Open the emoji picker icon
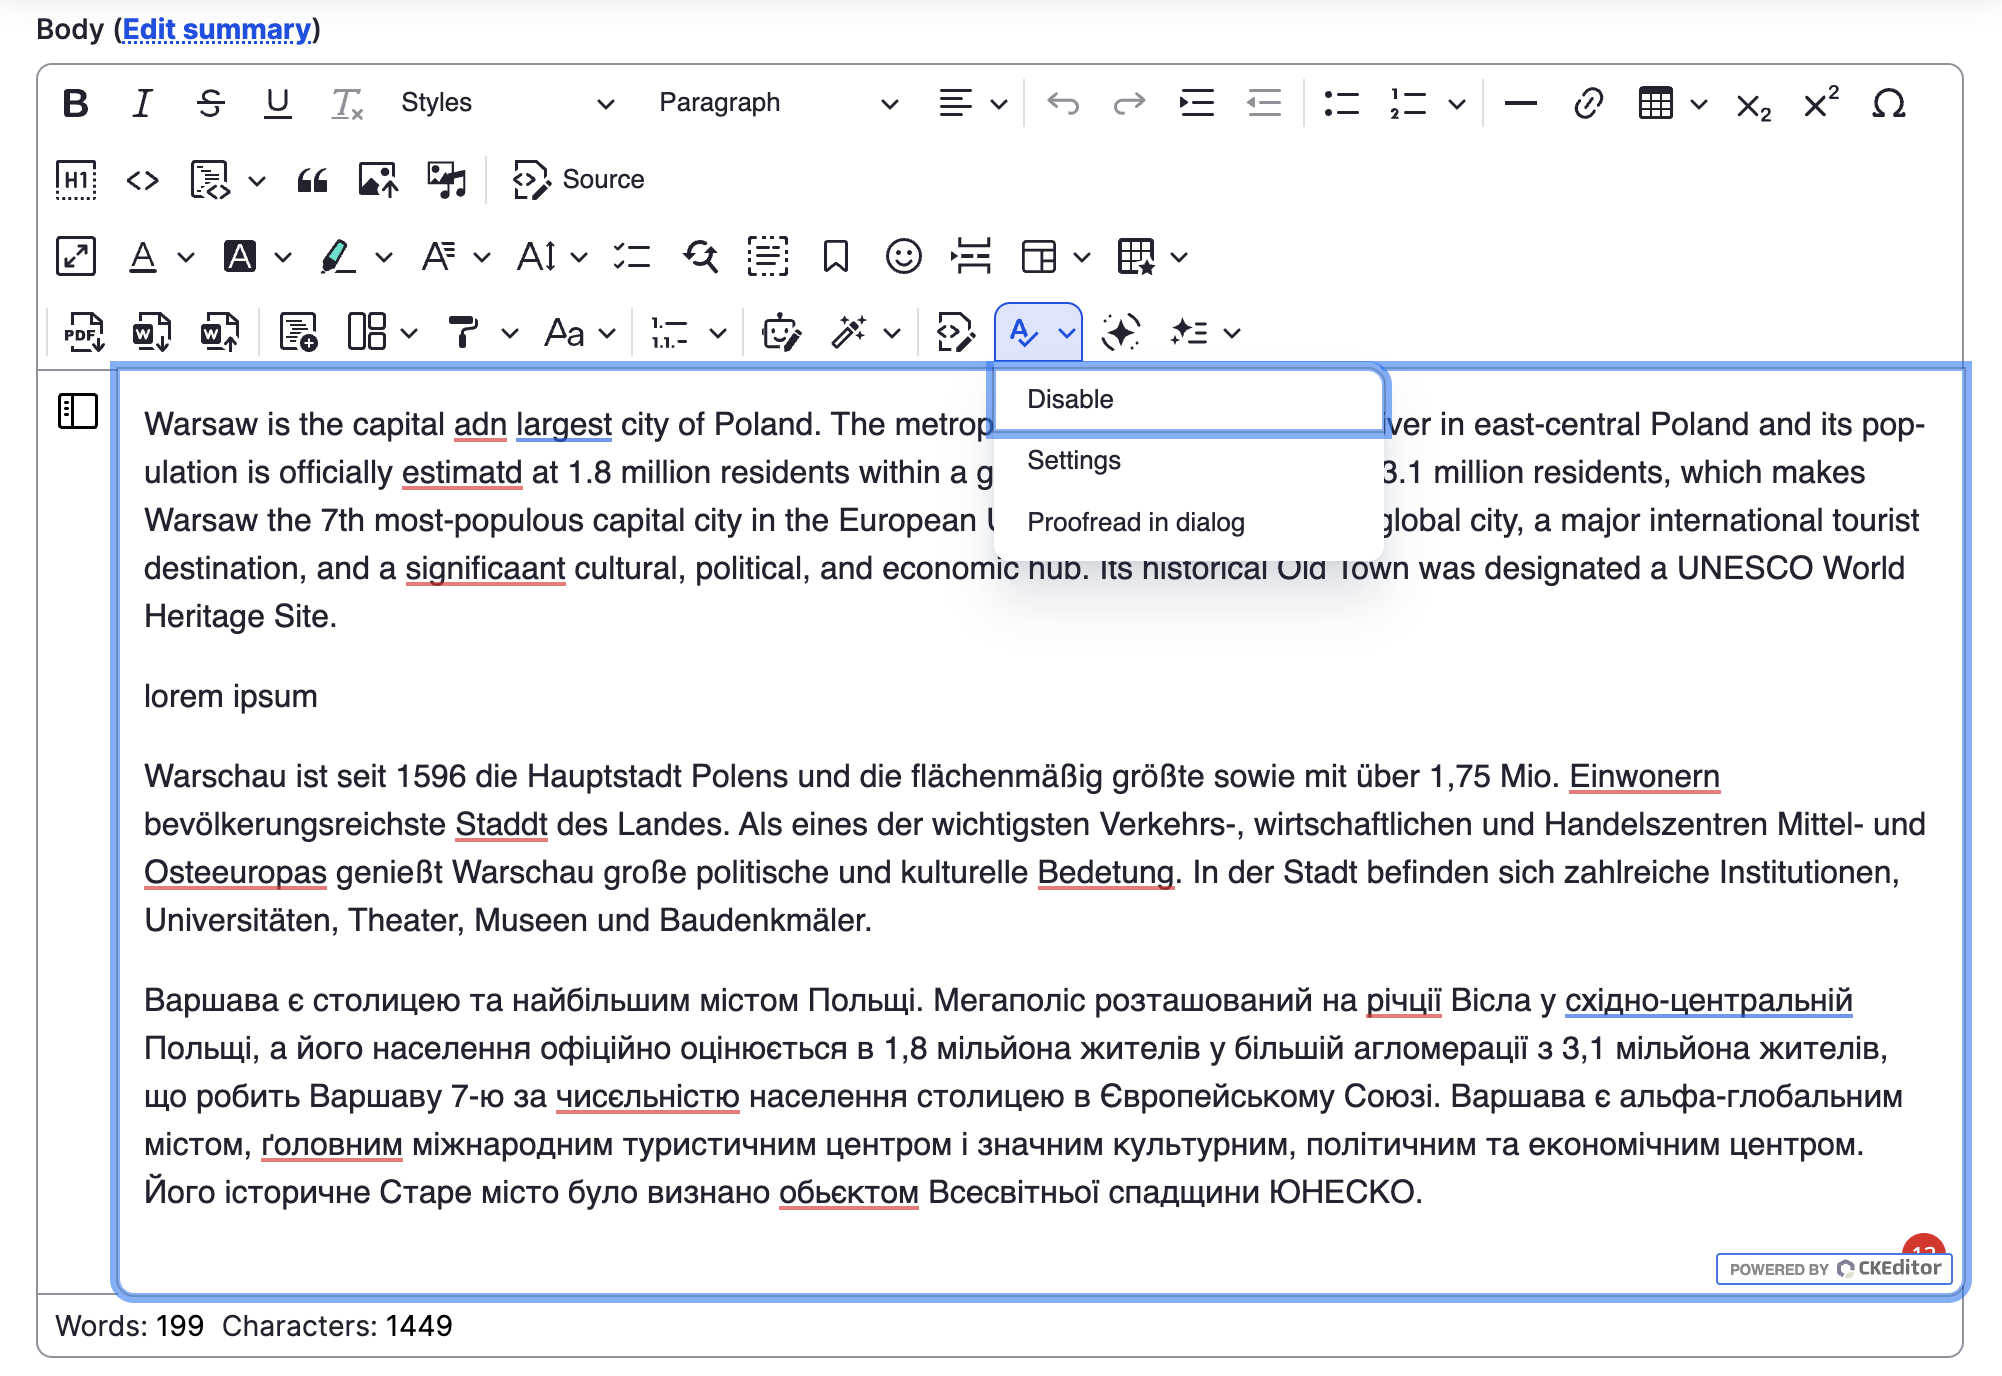 tap(903, 257)
